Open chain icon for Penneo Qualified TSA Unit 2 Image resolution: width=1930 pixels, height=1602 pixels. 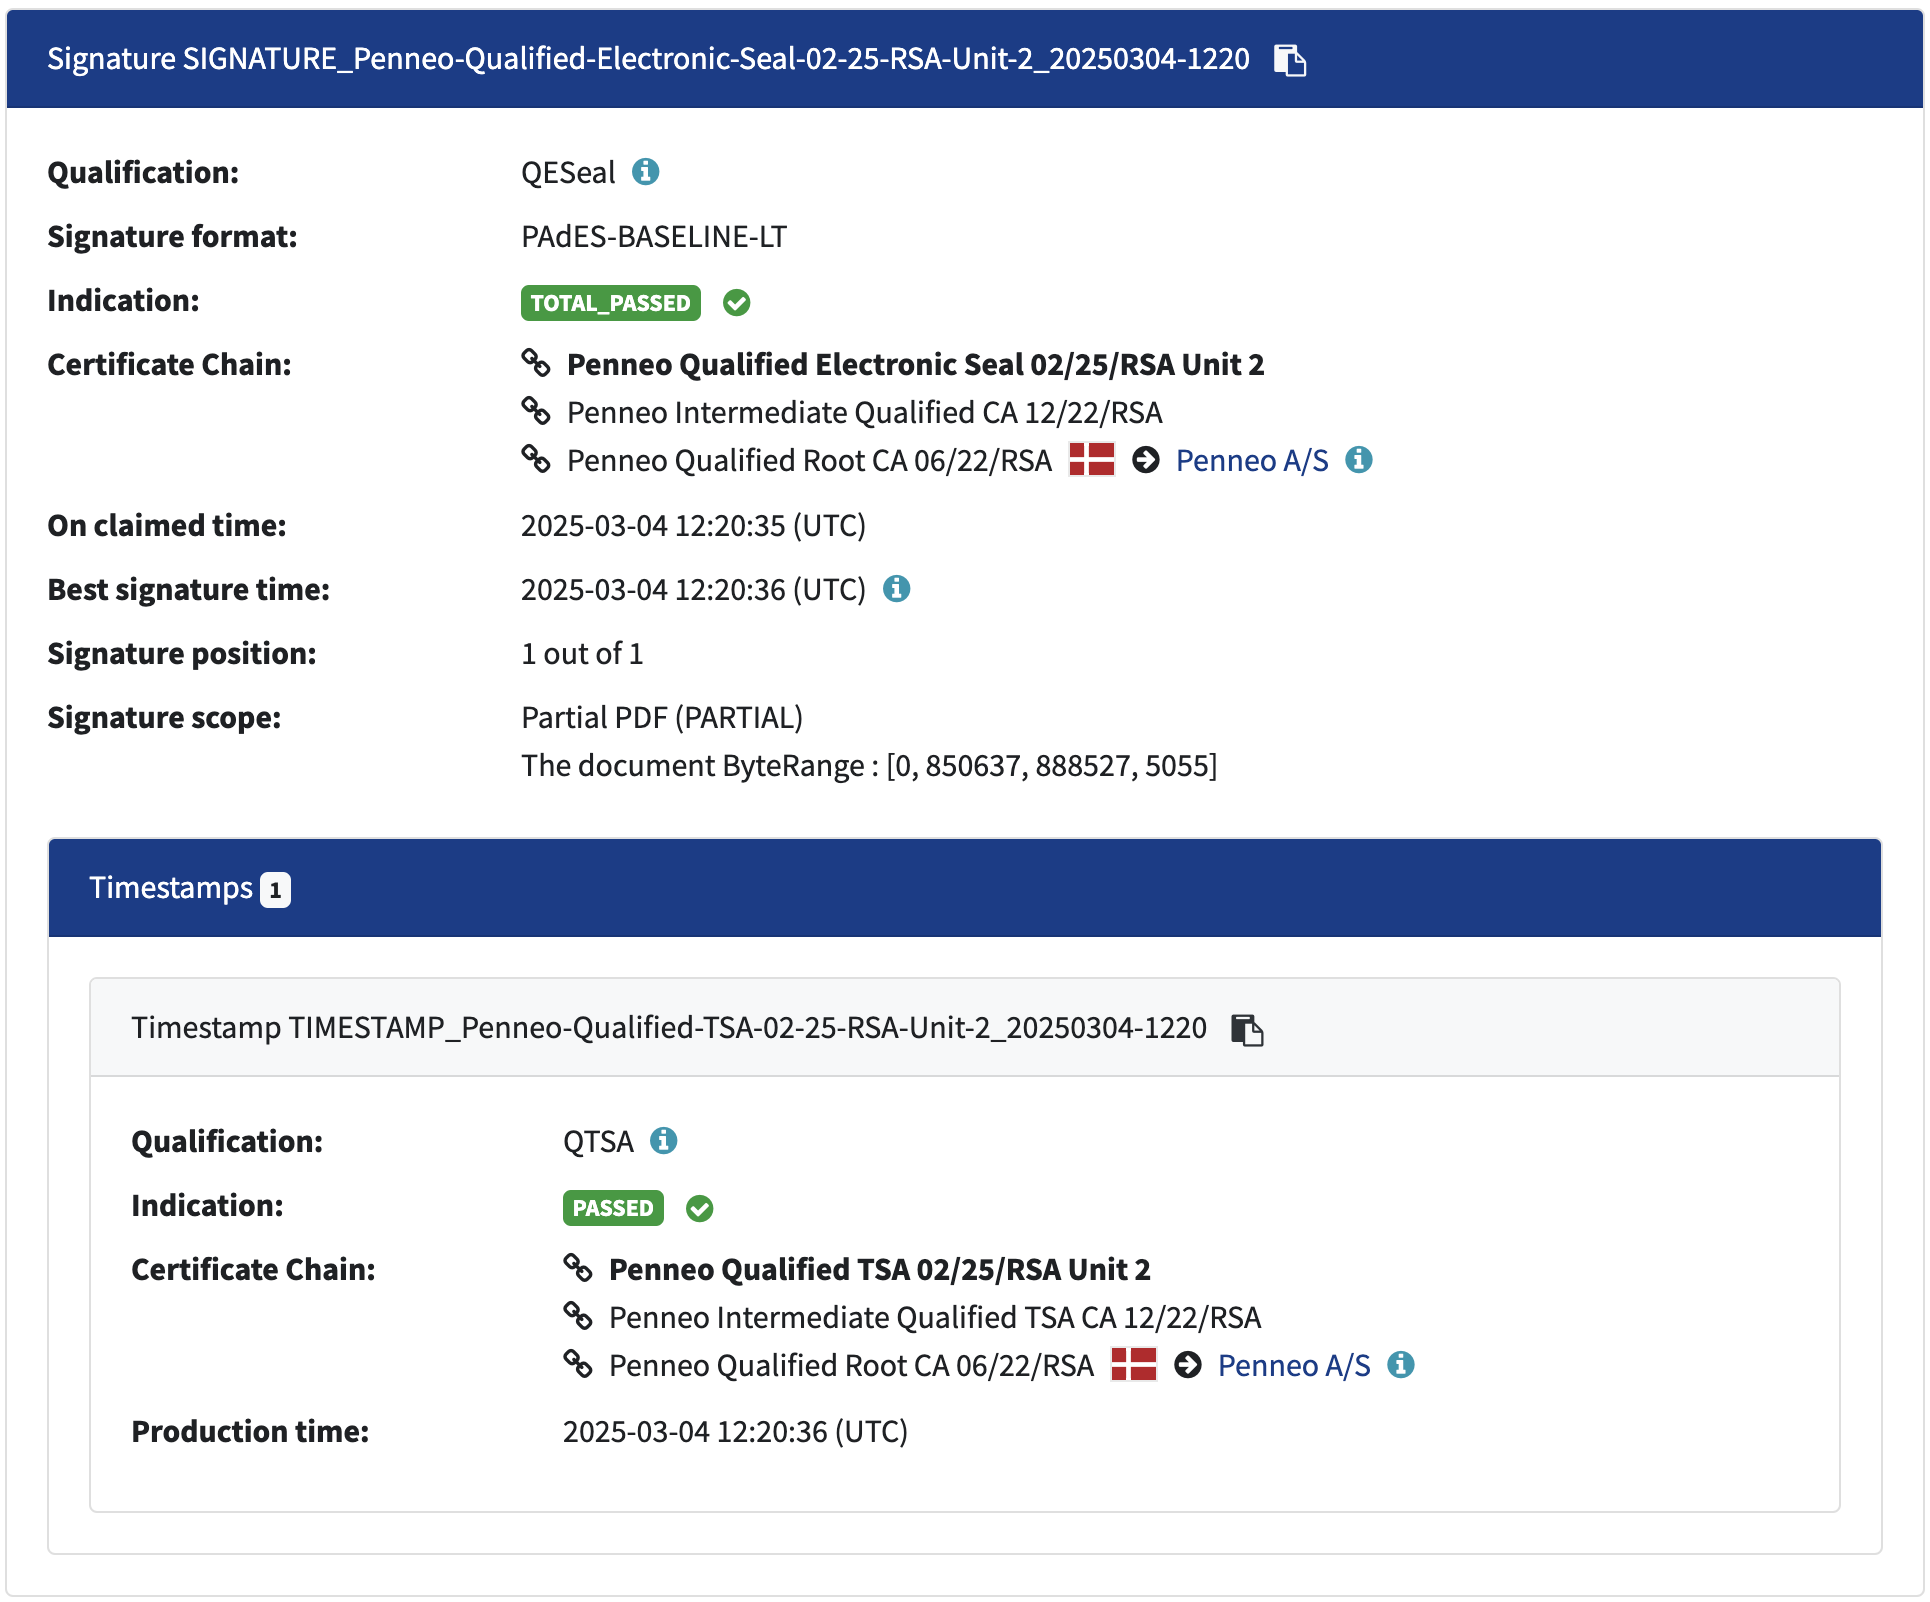578,1268
